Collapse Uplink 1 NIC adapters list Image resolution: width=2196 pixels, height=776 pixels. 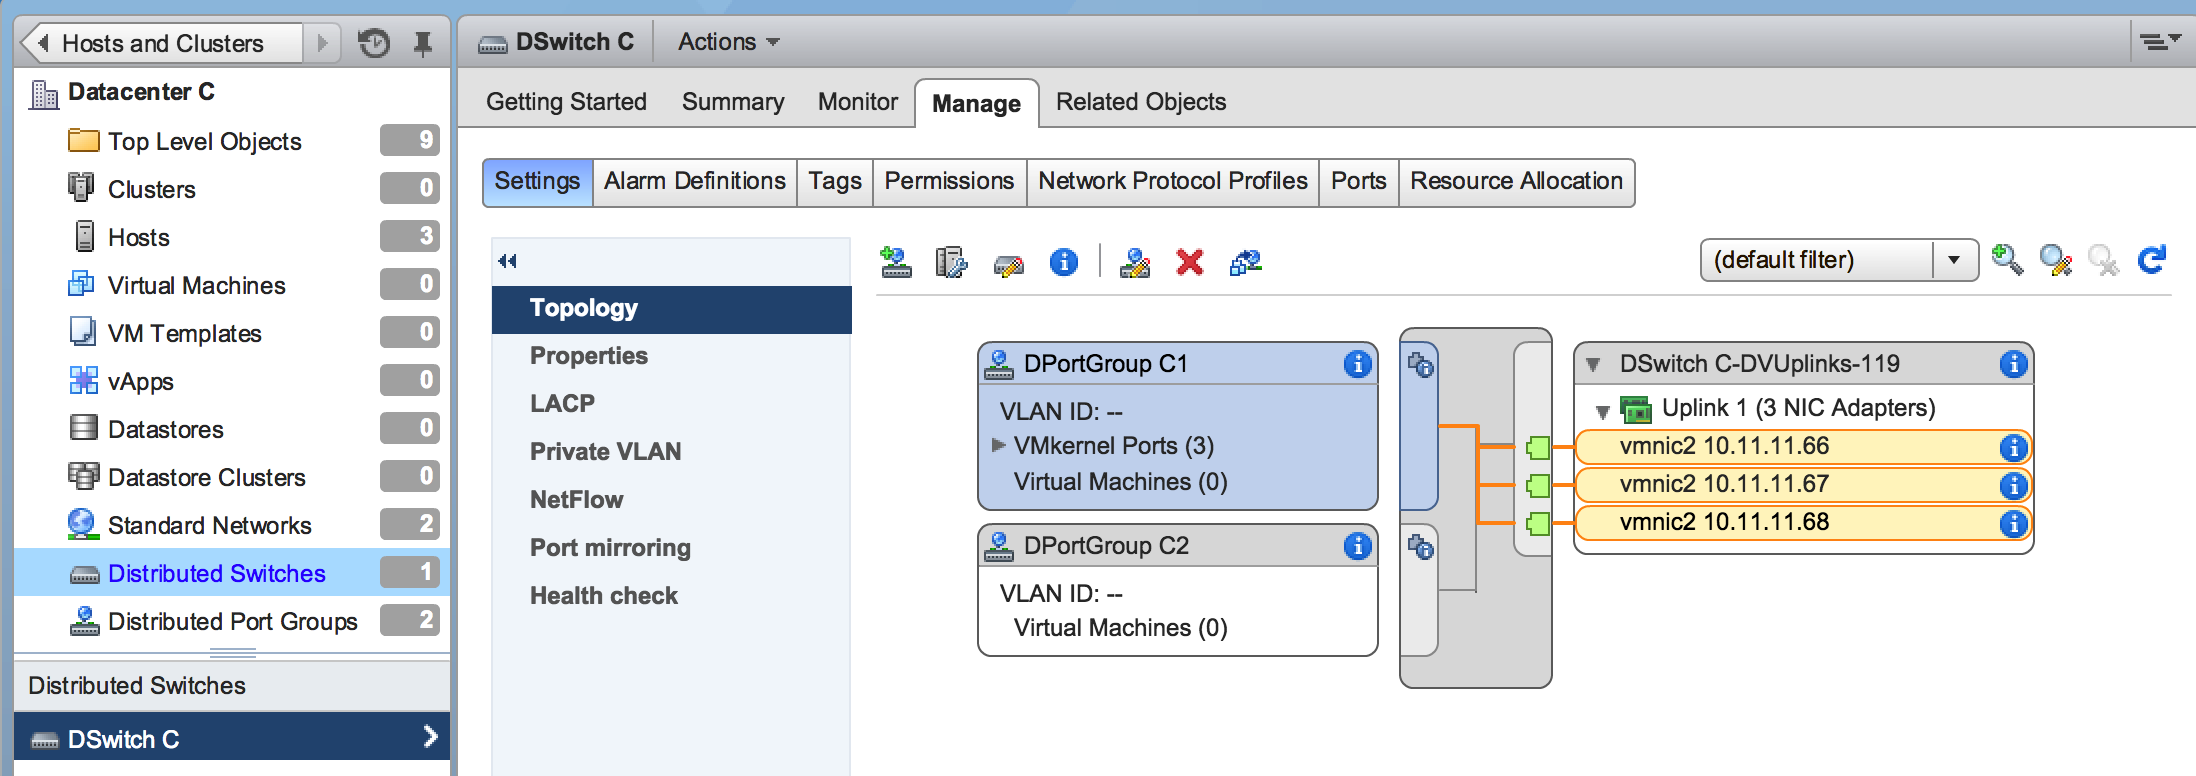(1602, 410)
